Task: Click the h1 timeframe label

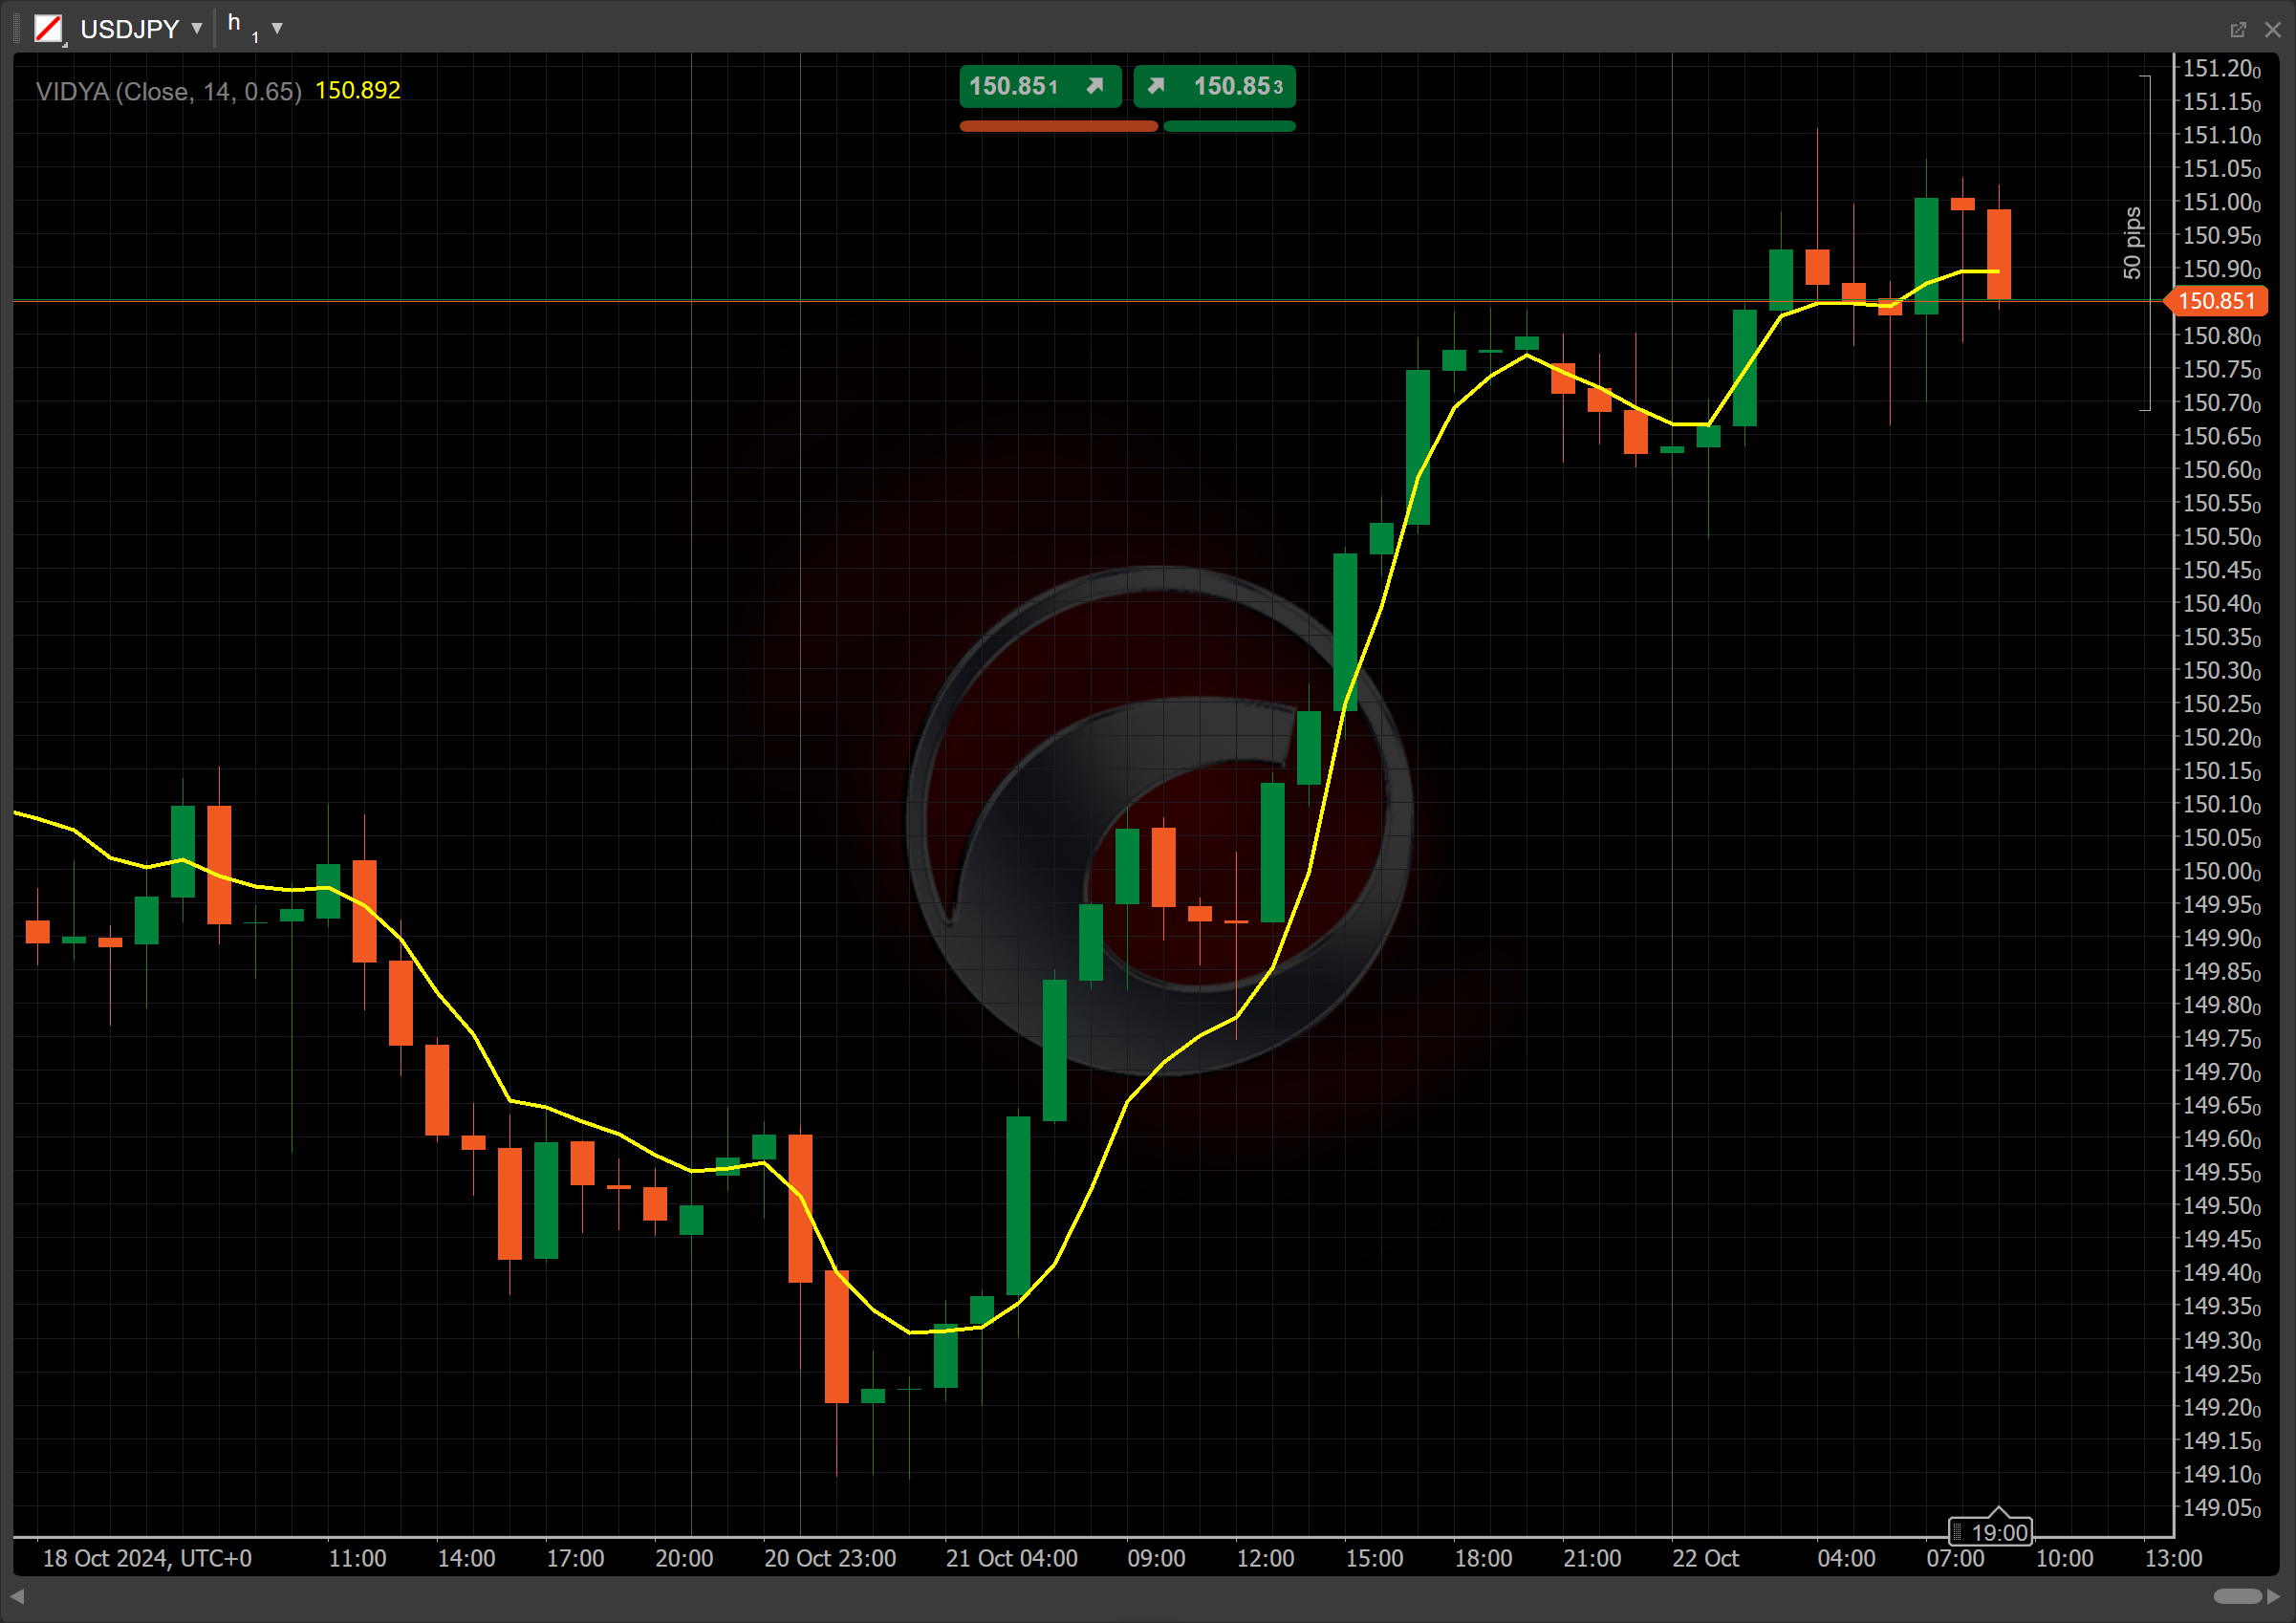Action: 240,27
